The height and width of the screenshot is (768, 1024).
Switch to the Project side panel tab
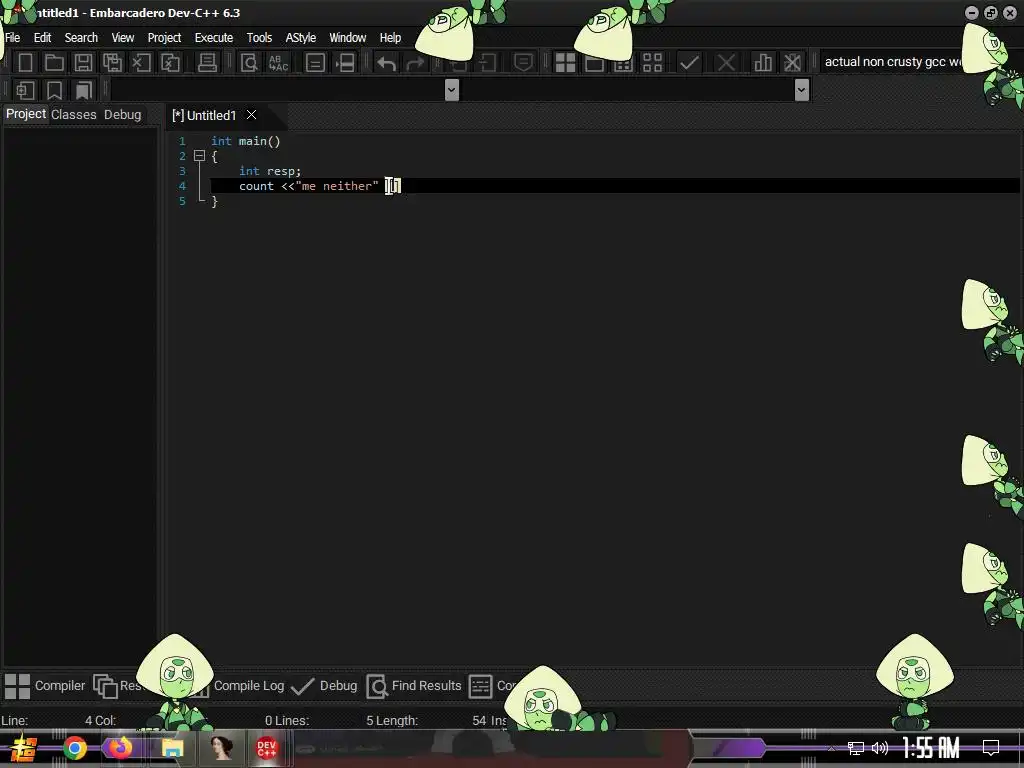pyautogui.click(x=26, y=114)
